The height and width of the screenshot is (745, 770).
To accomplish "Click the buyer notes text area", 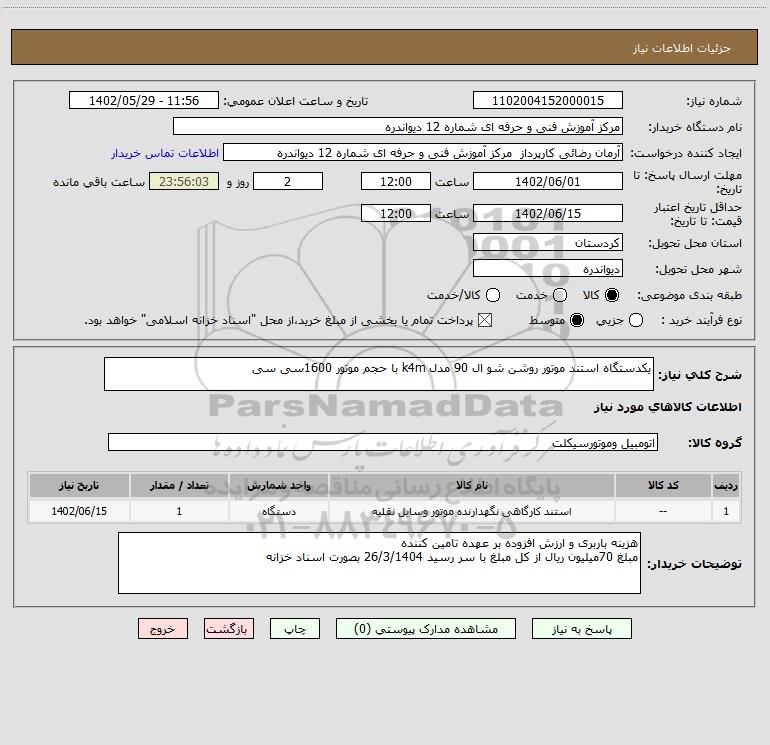I will pyautogui.click(x=379, y=563).
